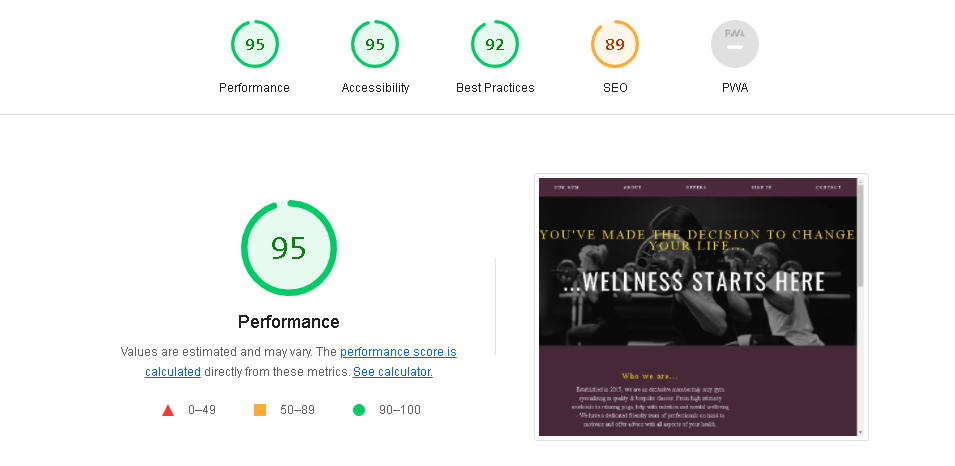The image size is (955, 466).
Task: Click the scroll-down arrow in page preview
Action: tap(861, 432)
